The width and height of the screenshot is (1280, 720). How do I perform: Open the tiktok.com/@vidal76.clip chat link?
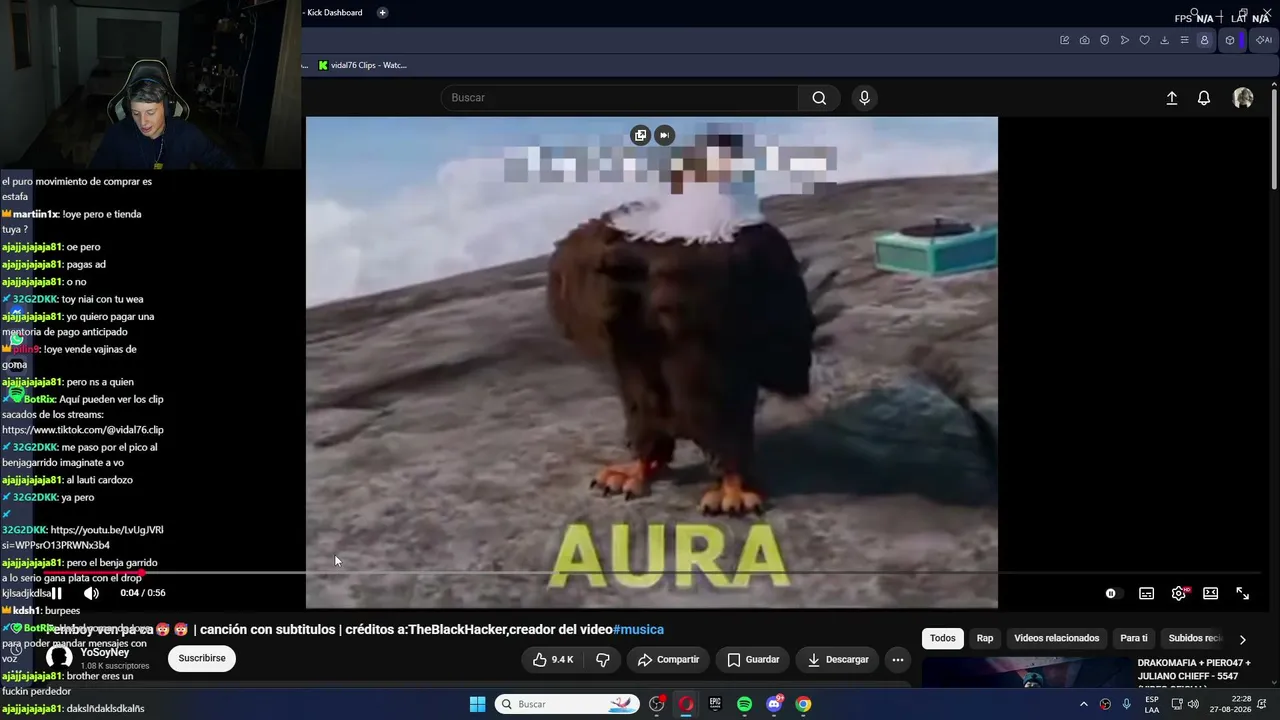pyautogui.click(x=82, y=430)
